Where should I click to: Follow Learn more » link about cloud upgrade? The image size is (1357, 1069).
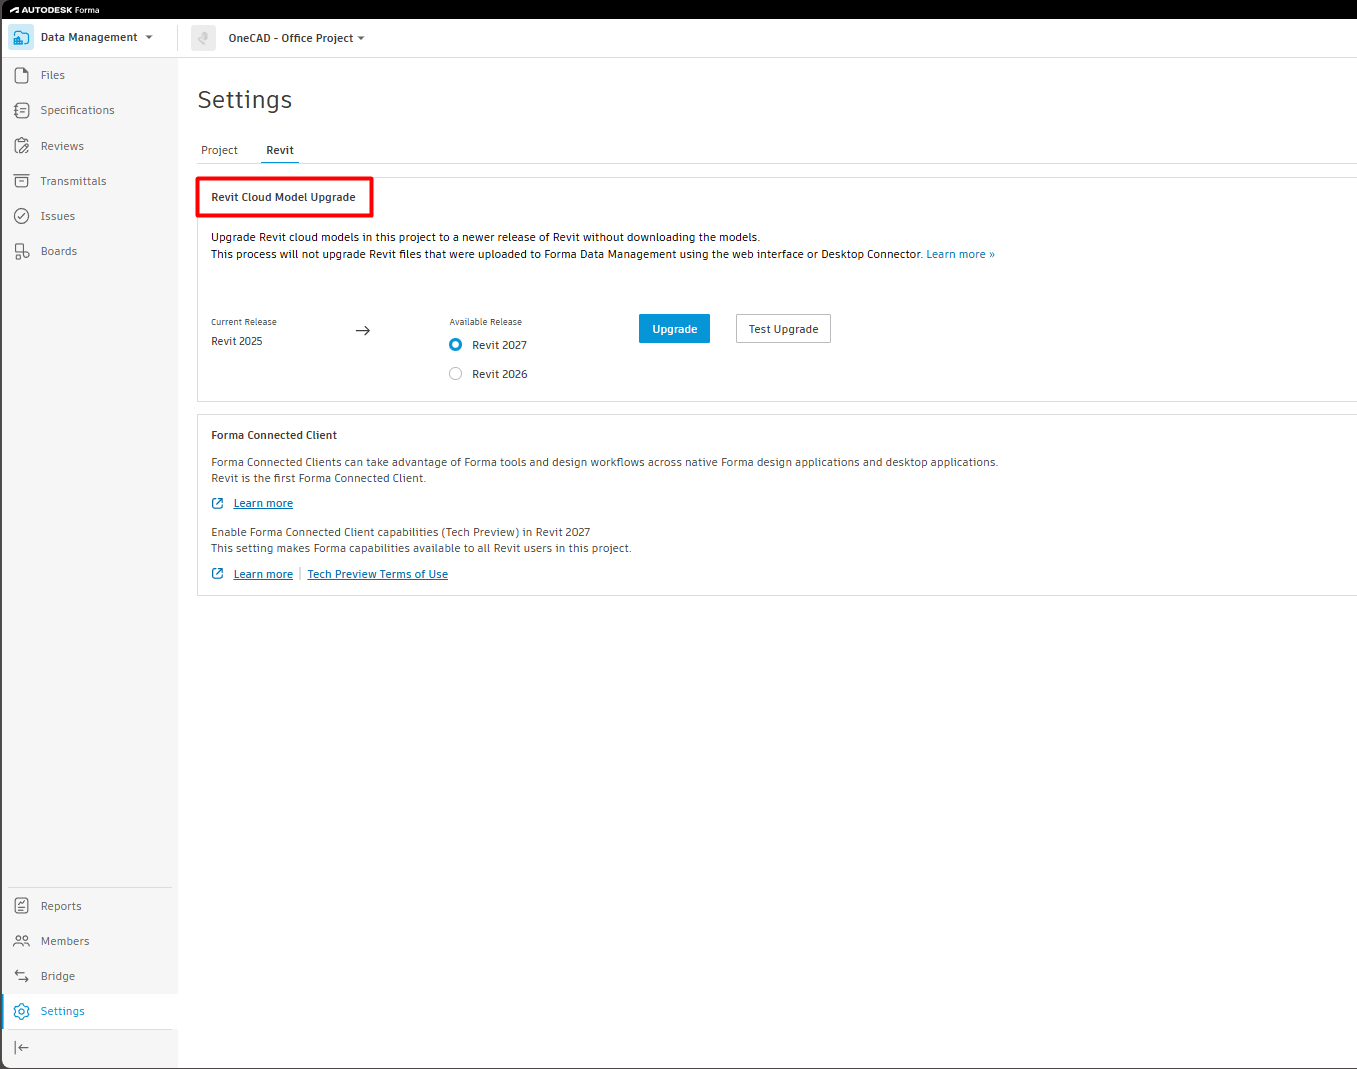click(x=960, y=254)
